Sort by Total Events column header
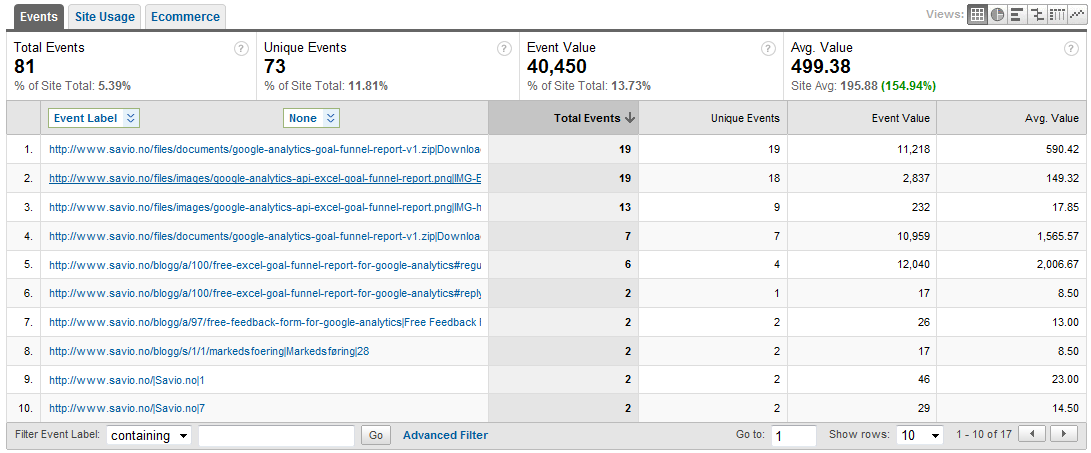This screenshot has height=453, width=1091. point(588,118)
